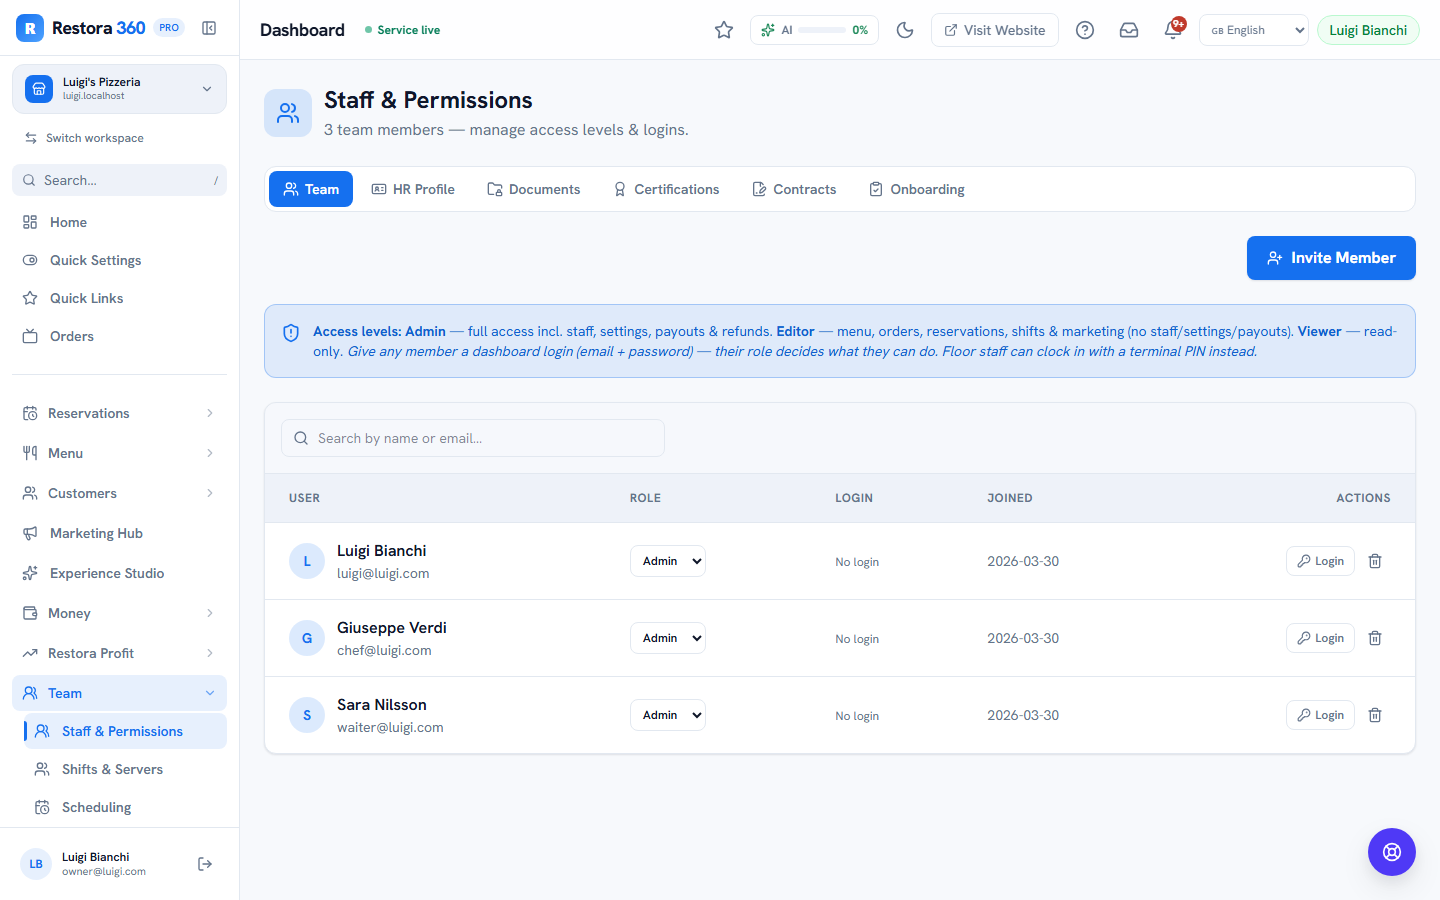Switch to the Onboarding tab
The image size is (1440, 900).
click(917, 189)
